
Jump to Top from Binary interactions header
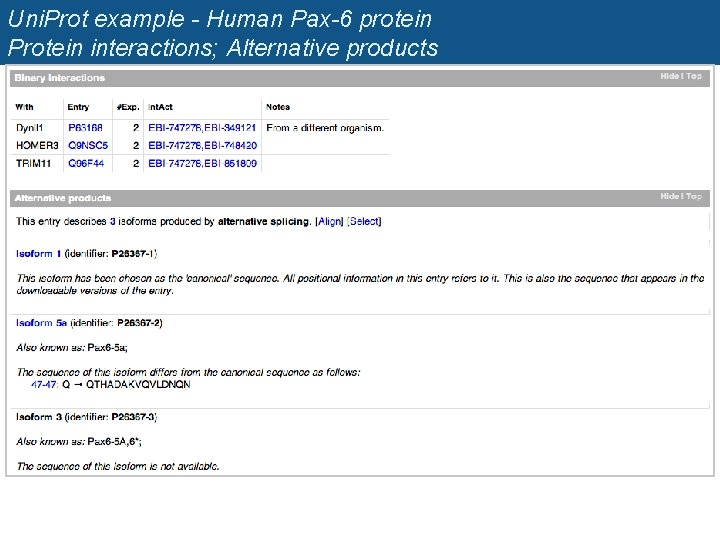coord(694,76)
